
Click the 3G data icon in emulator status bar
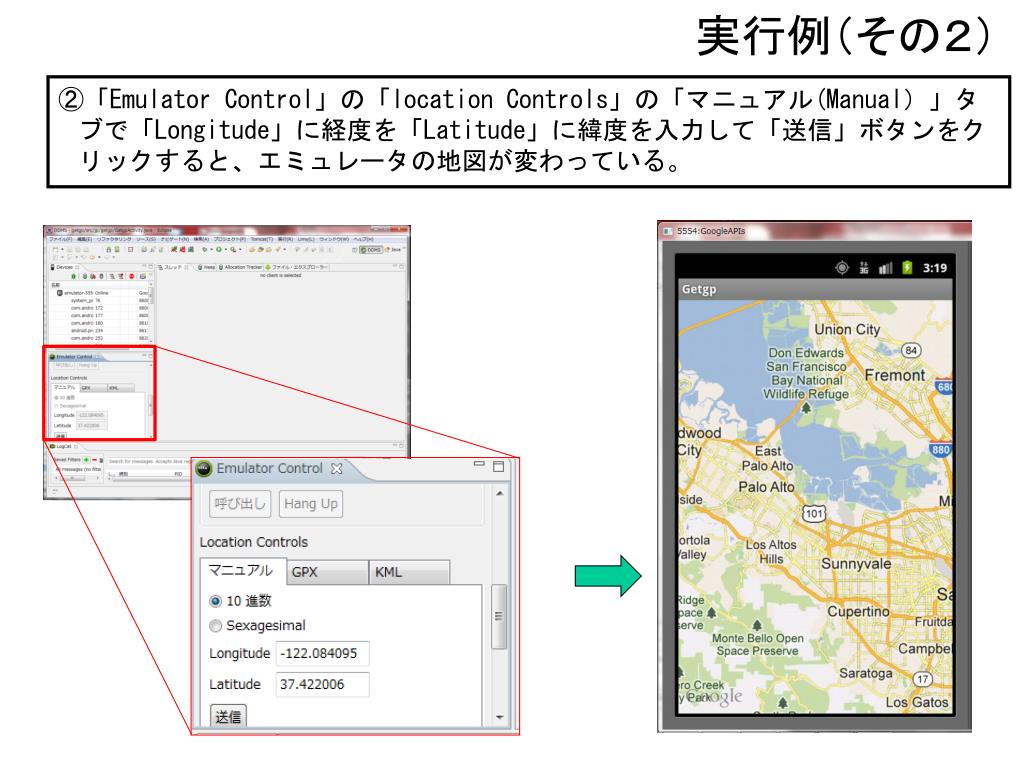pos(864,267)
